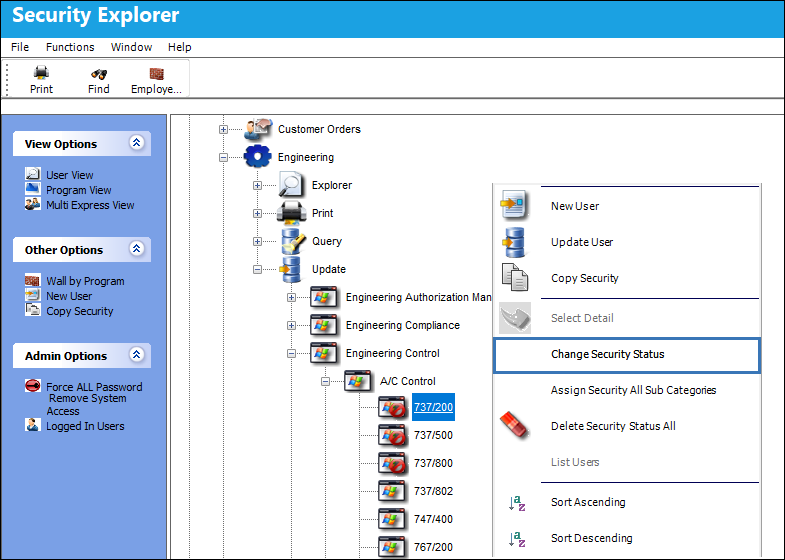The image size is (785, 560).
Task: Click the red Force ALL Password icon
Action: (x=33, y=385)
